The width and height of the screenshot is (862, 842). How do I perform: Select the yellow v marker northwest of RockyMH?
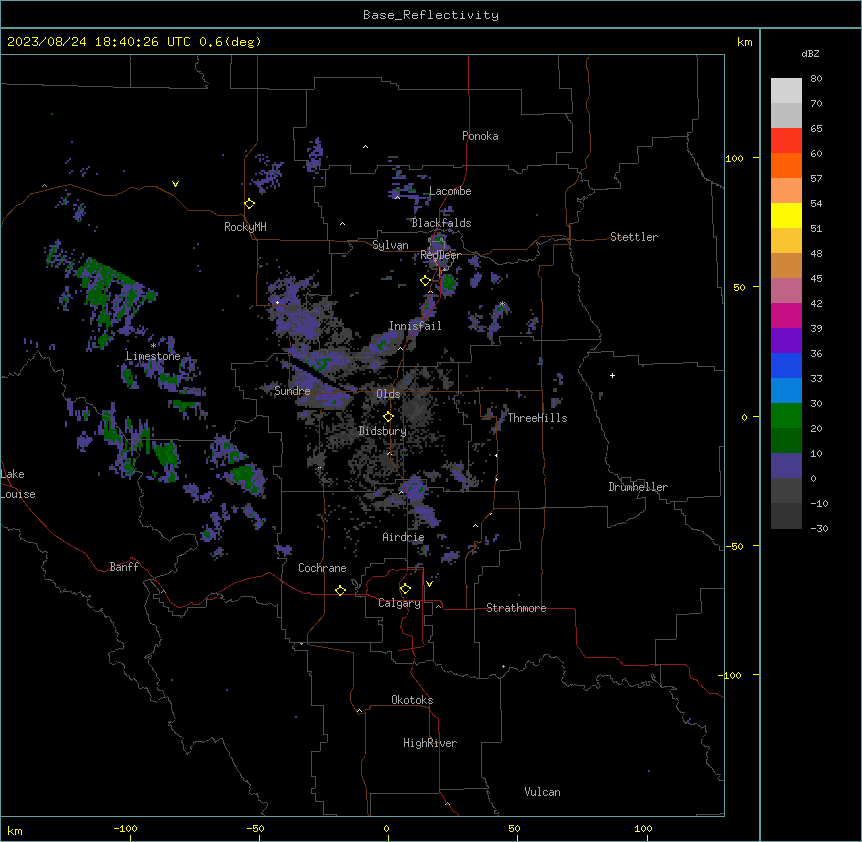175,184
